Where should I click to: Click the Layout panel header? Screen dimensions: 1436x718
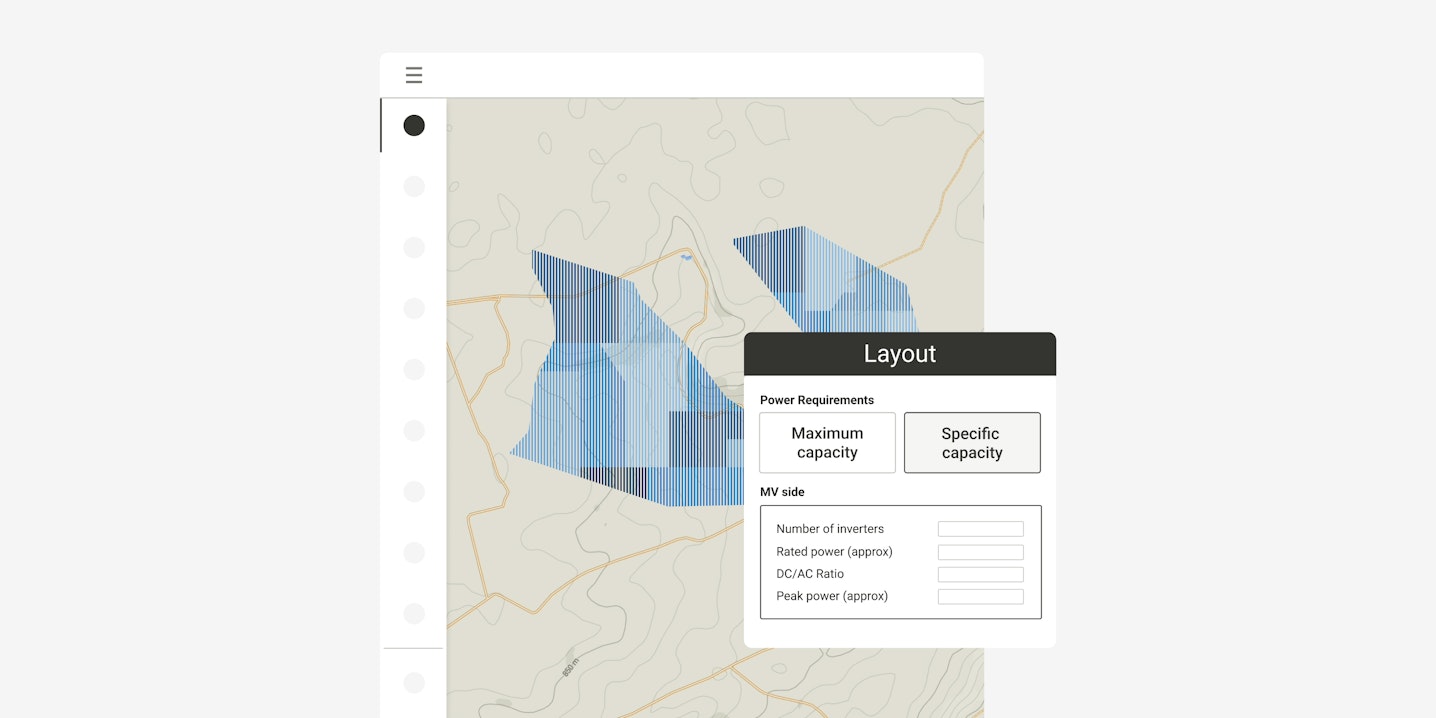pyautogui.click(x=899, y=354)
